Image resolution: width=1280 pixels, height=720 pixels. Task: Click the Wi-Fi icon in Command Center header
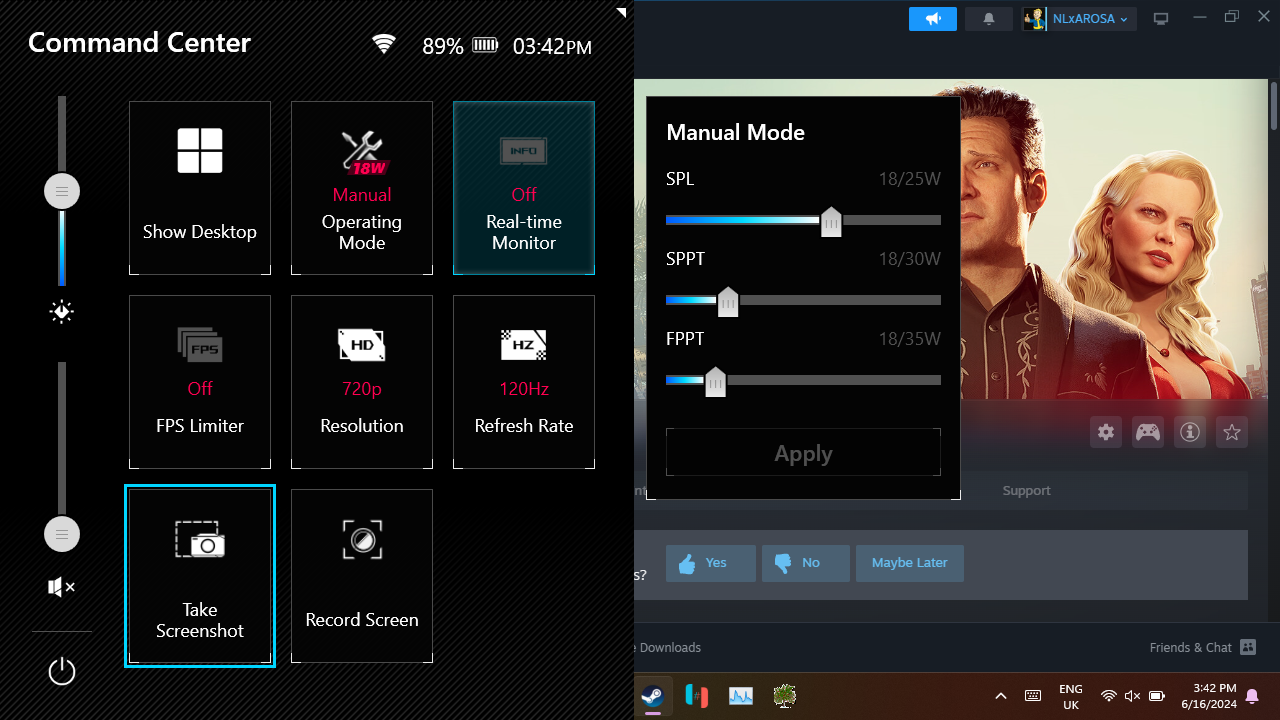384,45
